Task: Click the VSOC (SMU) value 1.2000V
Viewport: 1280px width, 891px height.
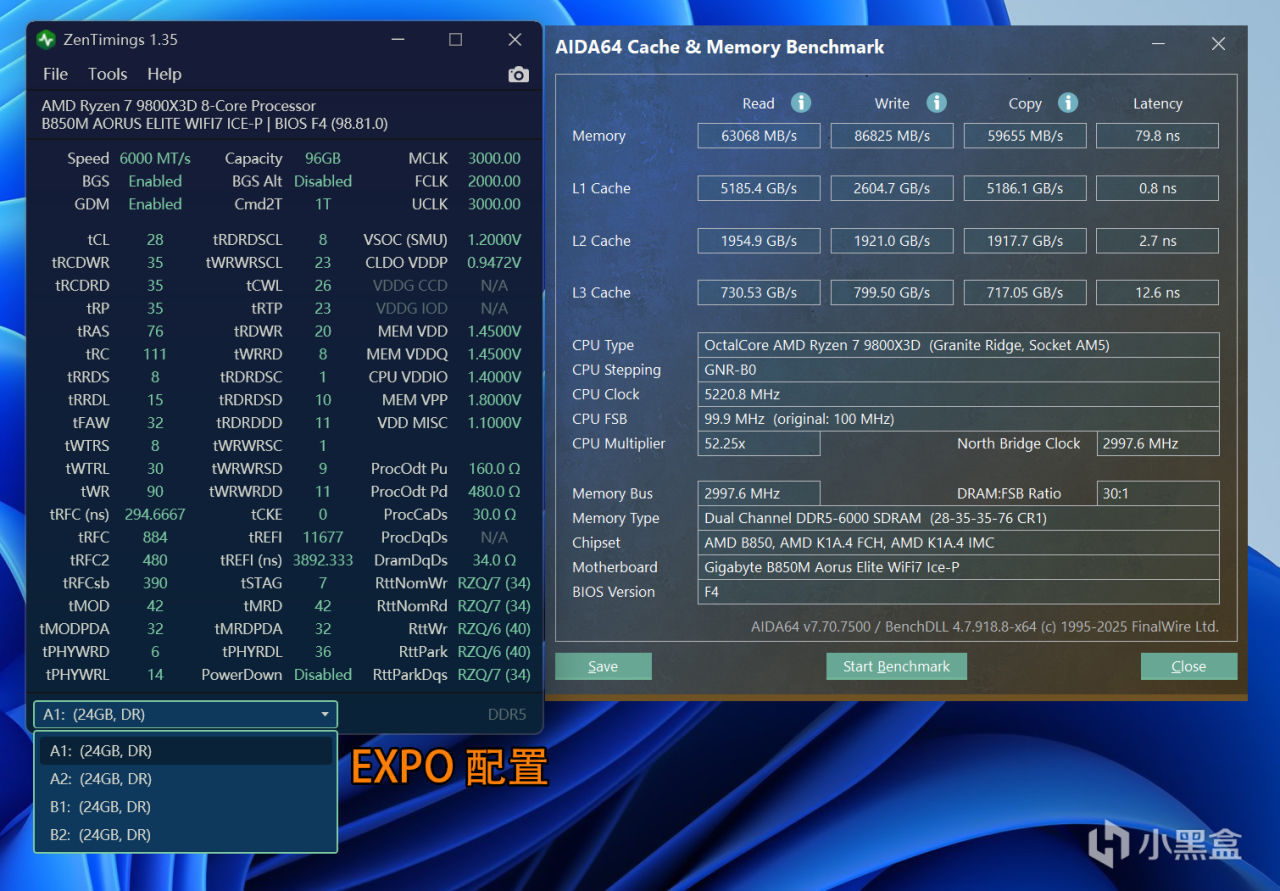Action: tap(494, 240)
